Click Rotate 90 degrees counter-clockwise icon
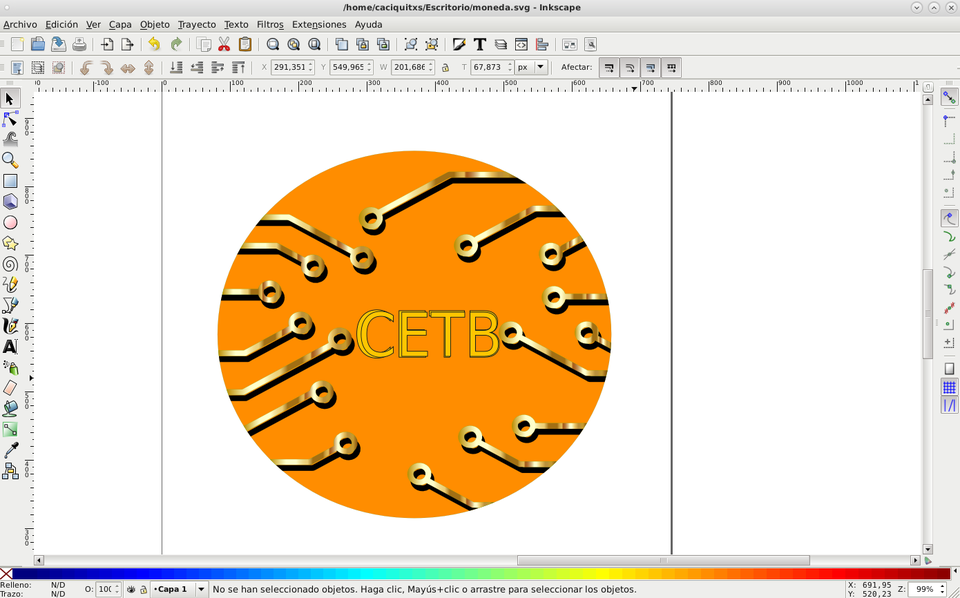The width and height of the screenshot is (960, 598). click(x=86, y=67)
